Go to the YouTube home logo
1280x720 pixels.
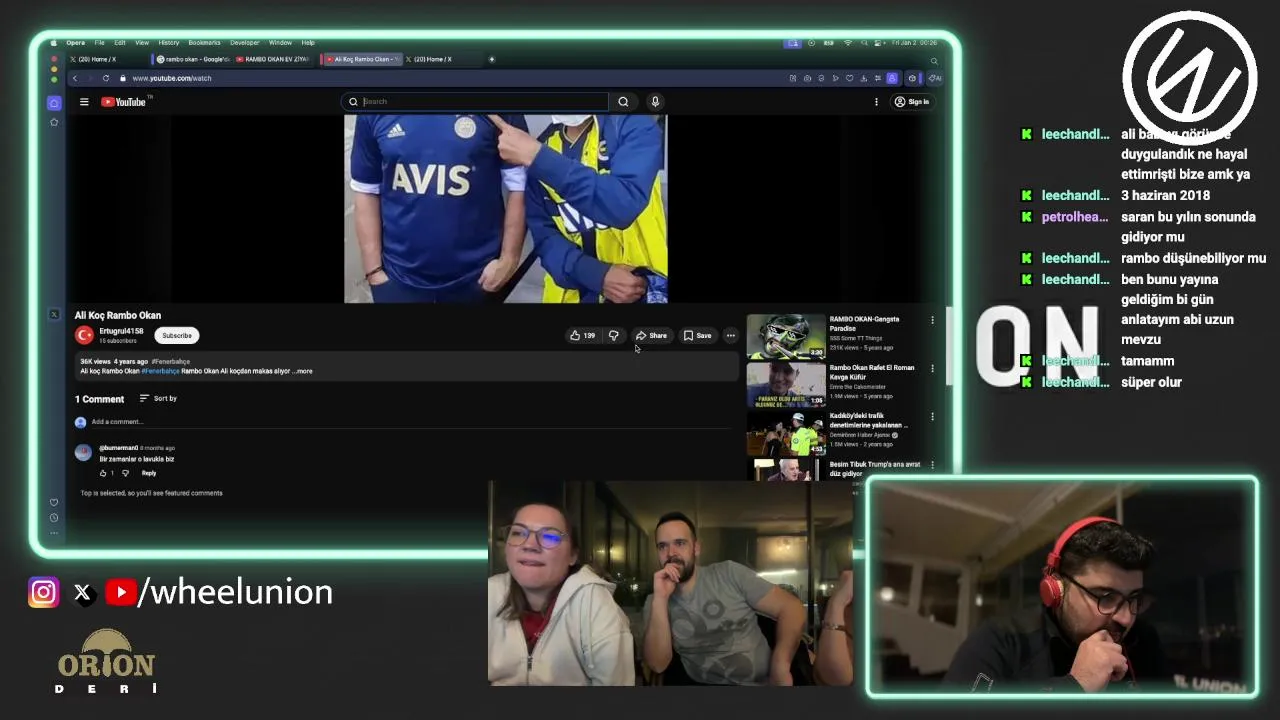point(124,102)
